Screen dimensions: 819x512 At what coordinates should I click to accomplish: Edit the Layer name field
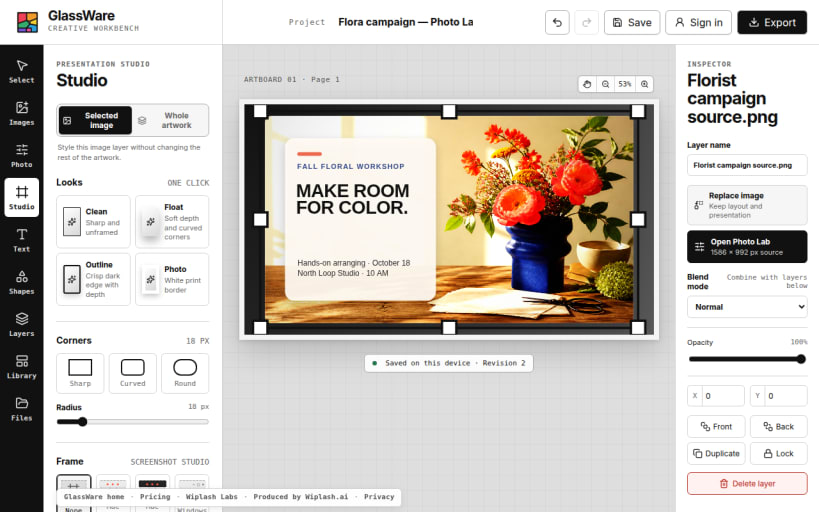click(x=747, y=165)
